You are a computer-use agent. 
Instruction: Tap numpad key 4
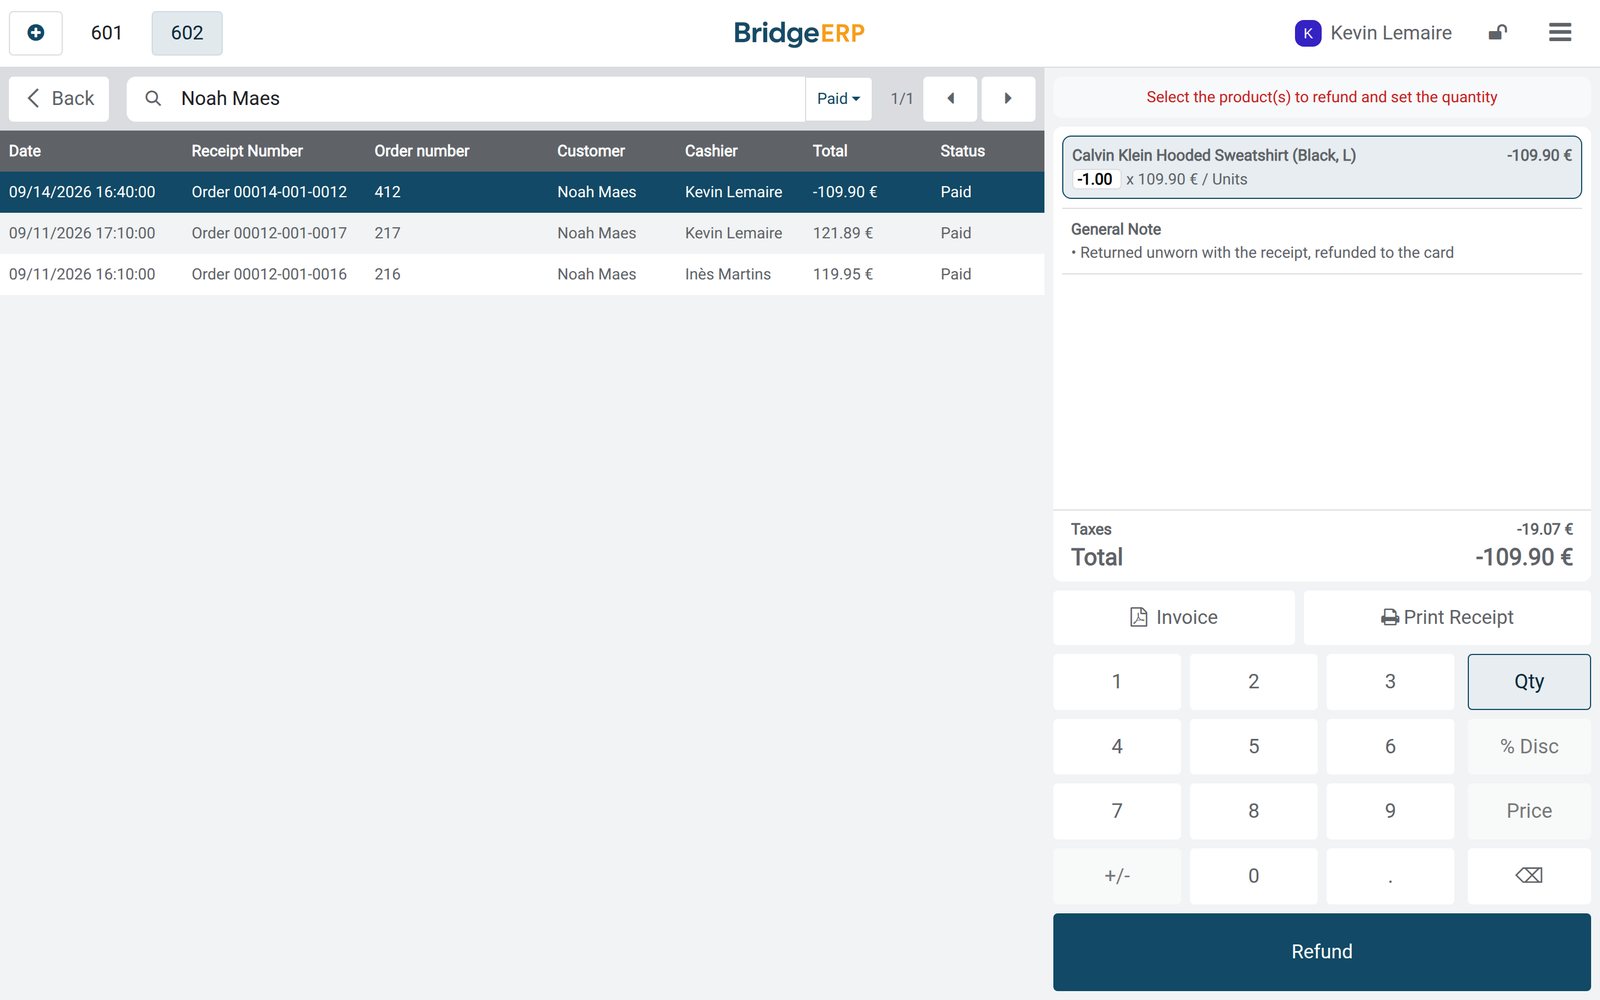tap(1117, 747)
